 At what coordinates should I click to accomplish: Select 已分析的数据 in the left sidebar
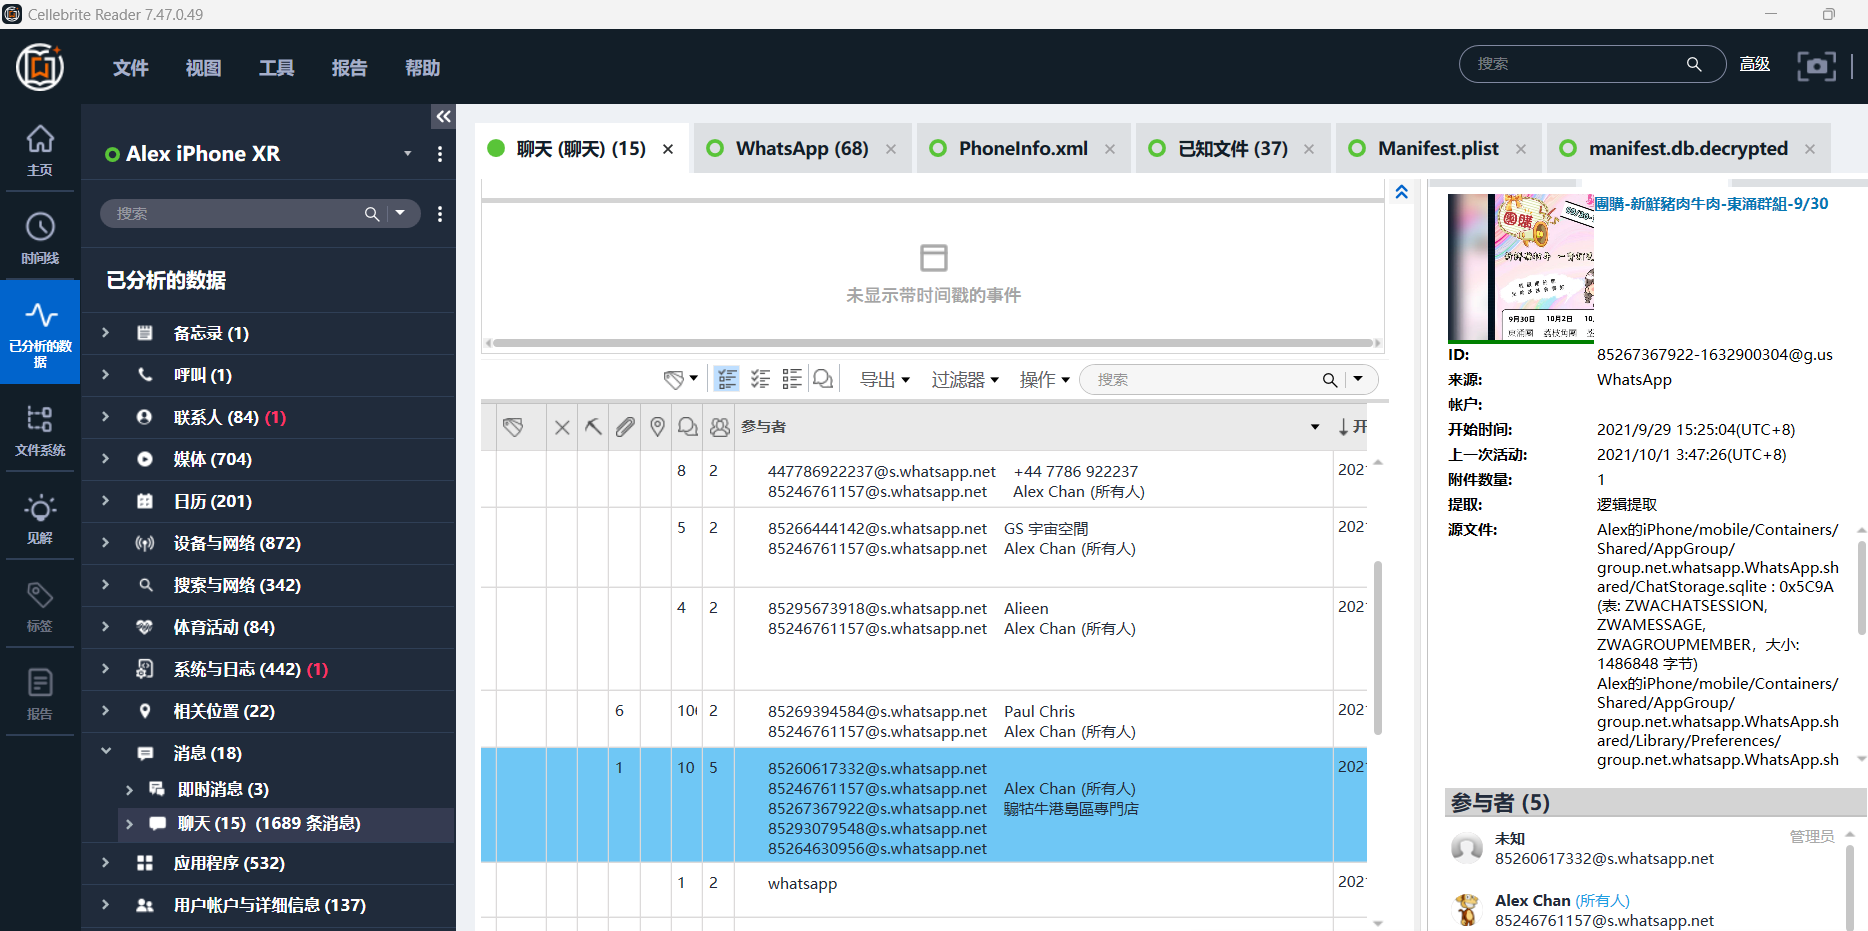pos(40,332)
